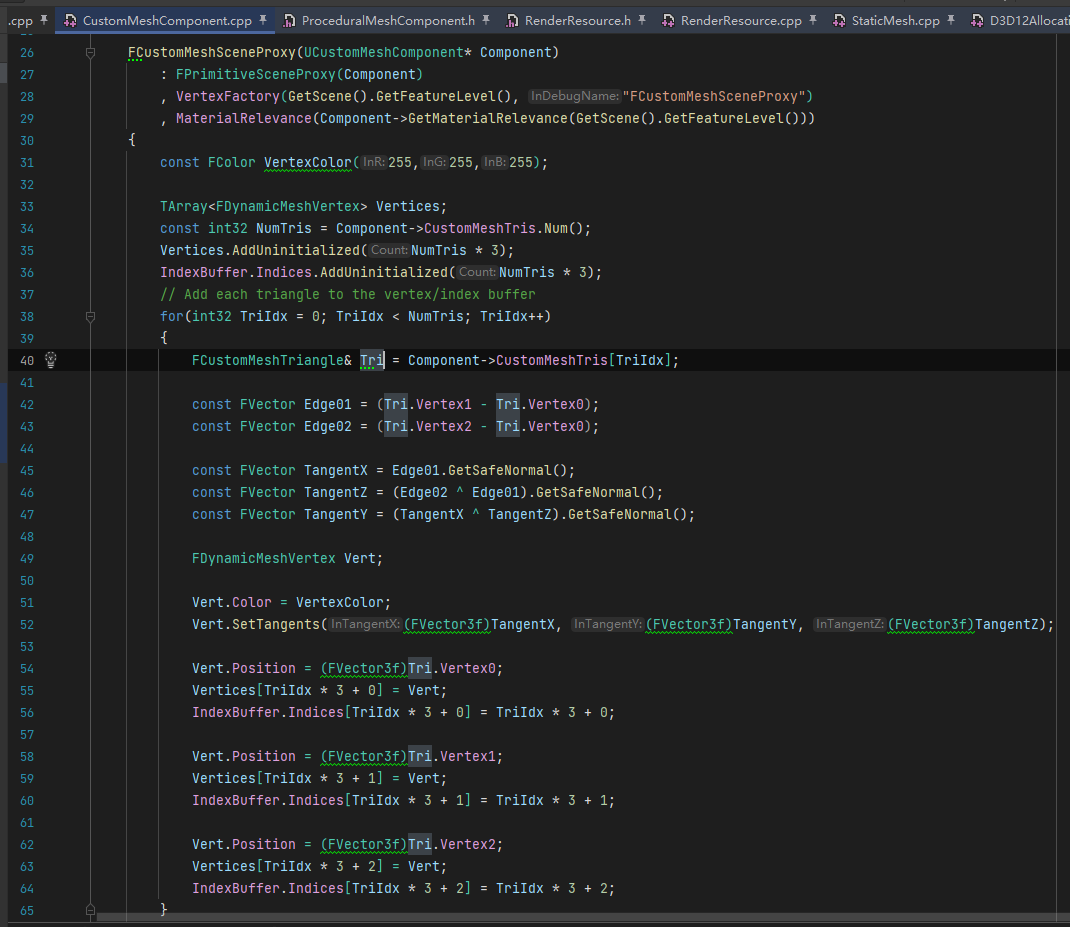Click FPrimitiveSceneProxy on line 27
This screenshot has height=927, width=1070.
tap(255, 74)
